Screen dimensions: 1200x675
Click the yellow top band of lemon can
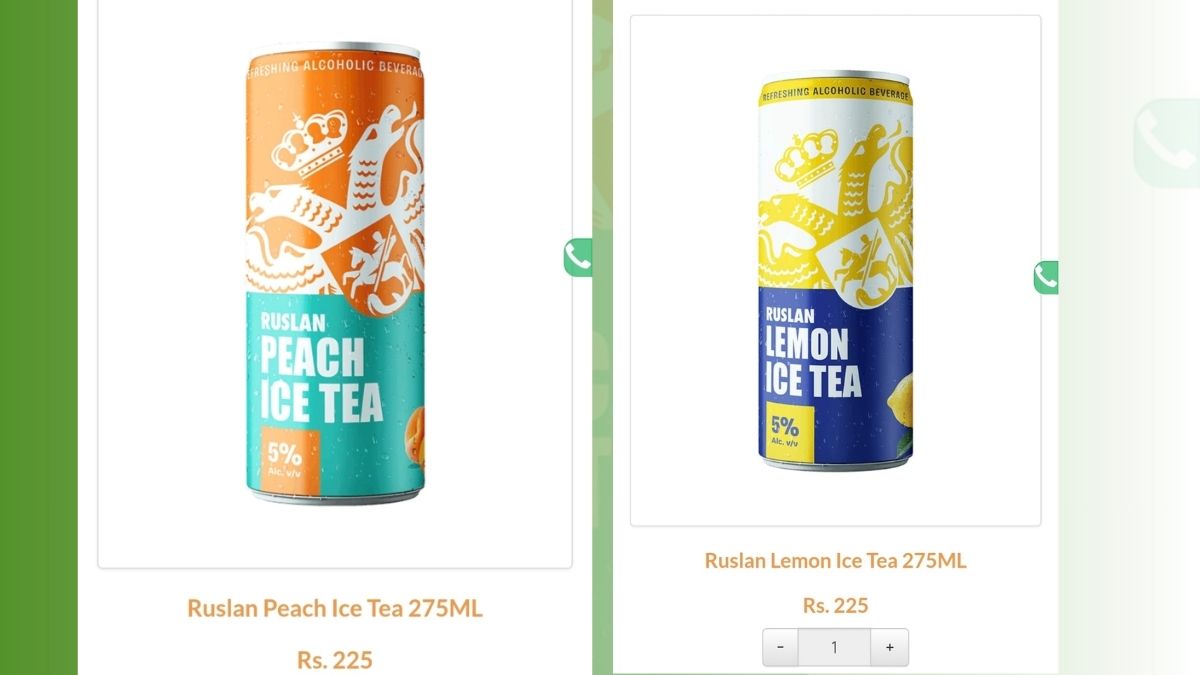[835, 94]
